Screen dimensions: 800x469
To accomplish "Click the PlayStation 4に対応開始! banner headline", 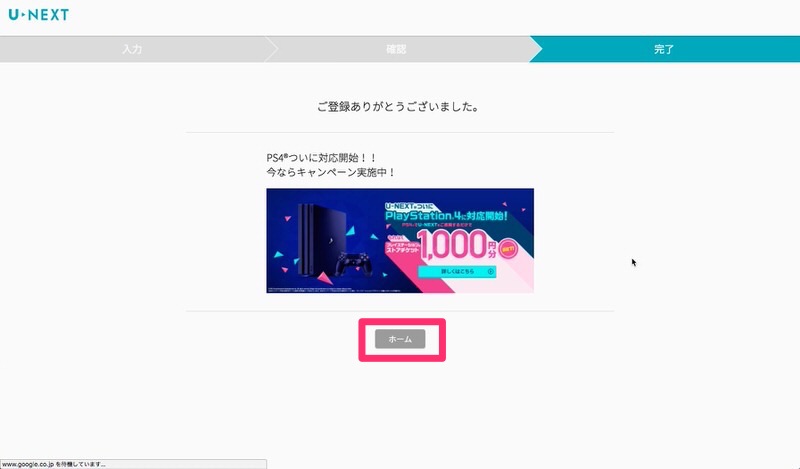I will pos(446,215).
